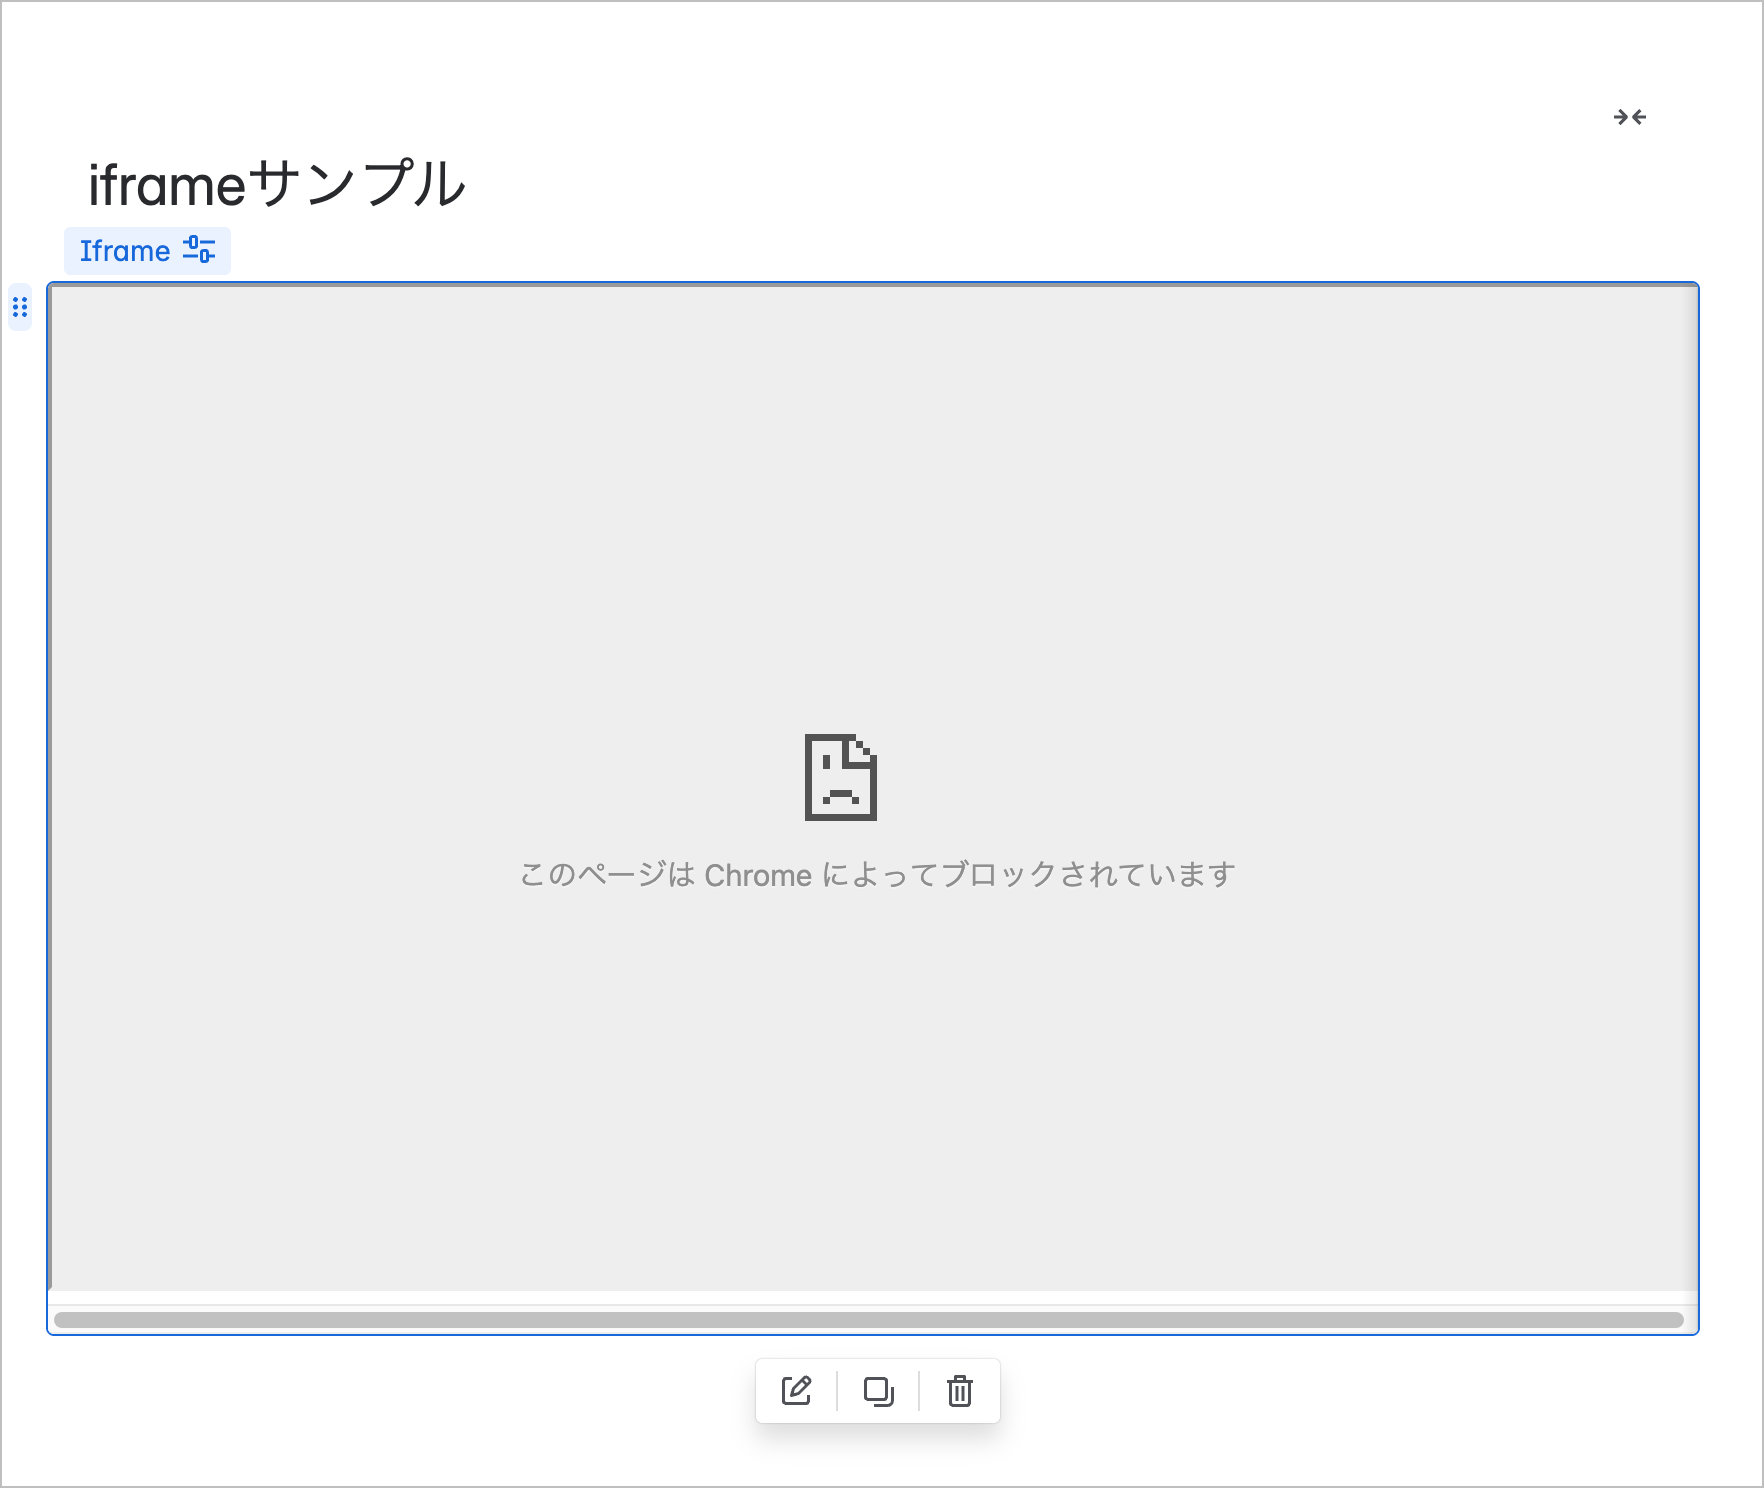Select the edit pencil icon below the iframe
Viewport: 1764px width, 1488px height.
pos(797,1391)
